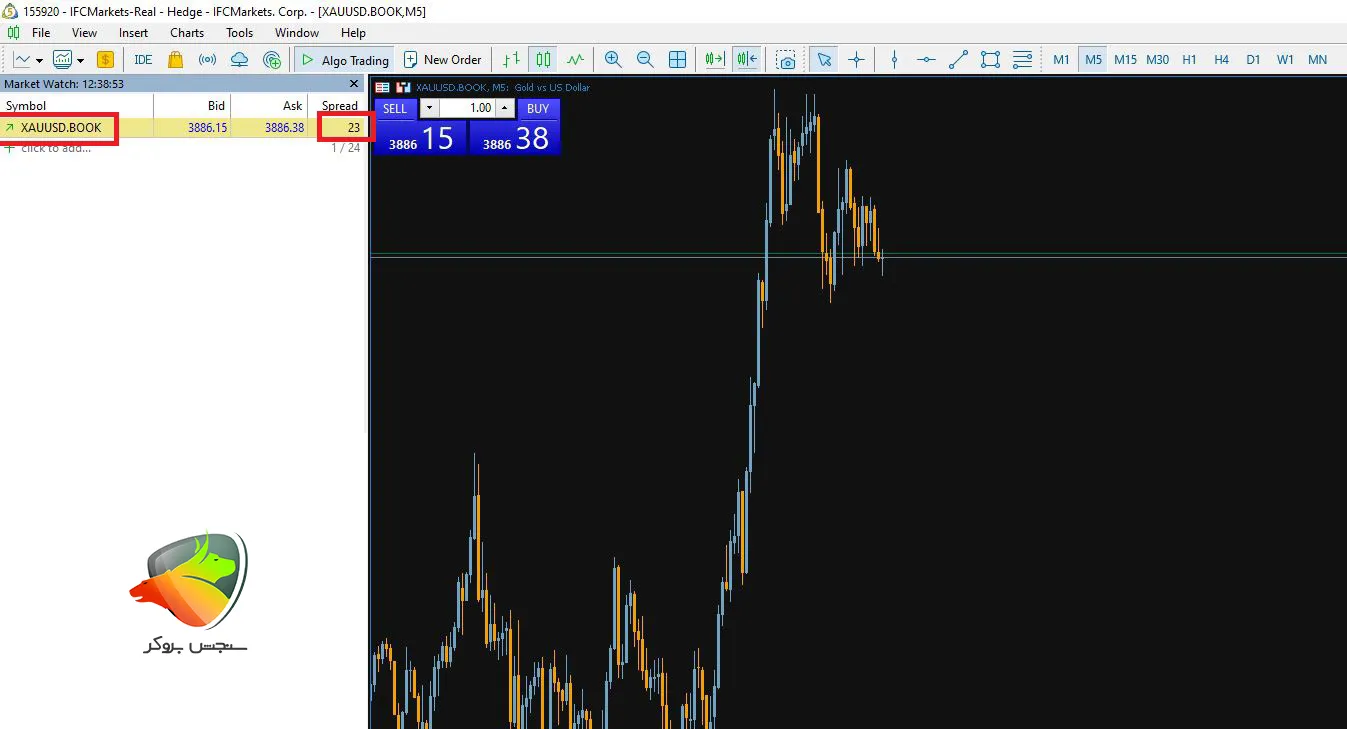Click the zoom out magnifier icon
This screenshot has width=1347, height=729.
[x=645, y=60]
